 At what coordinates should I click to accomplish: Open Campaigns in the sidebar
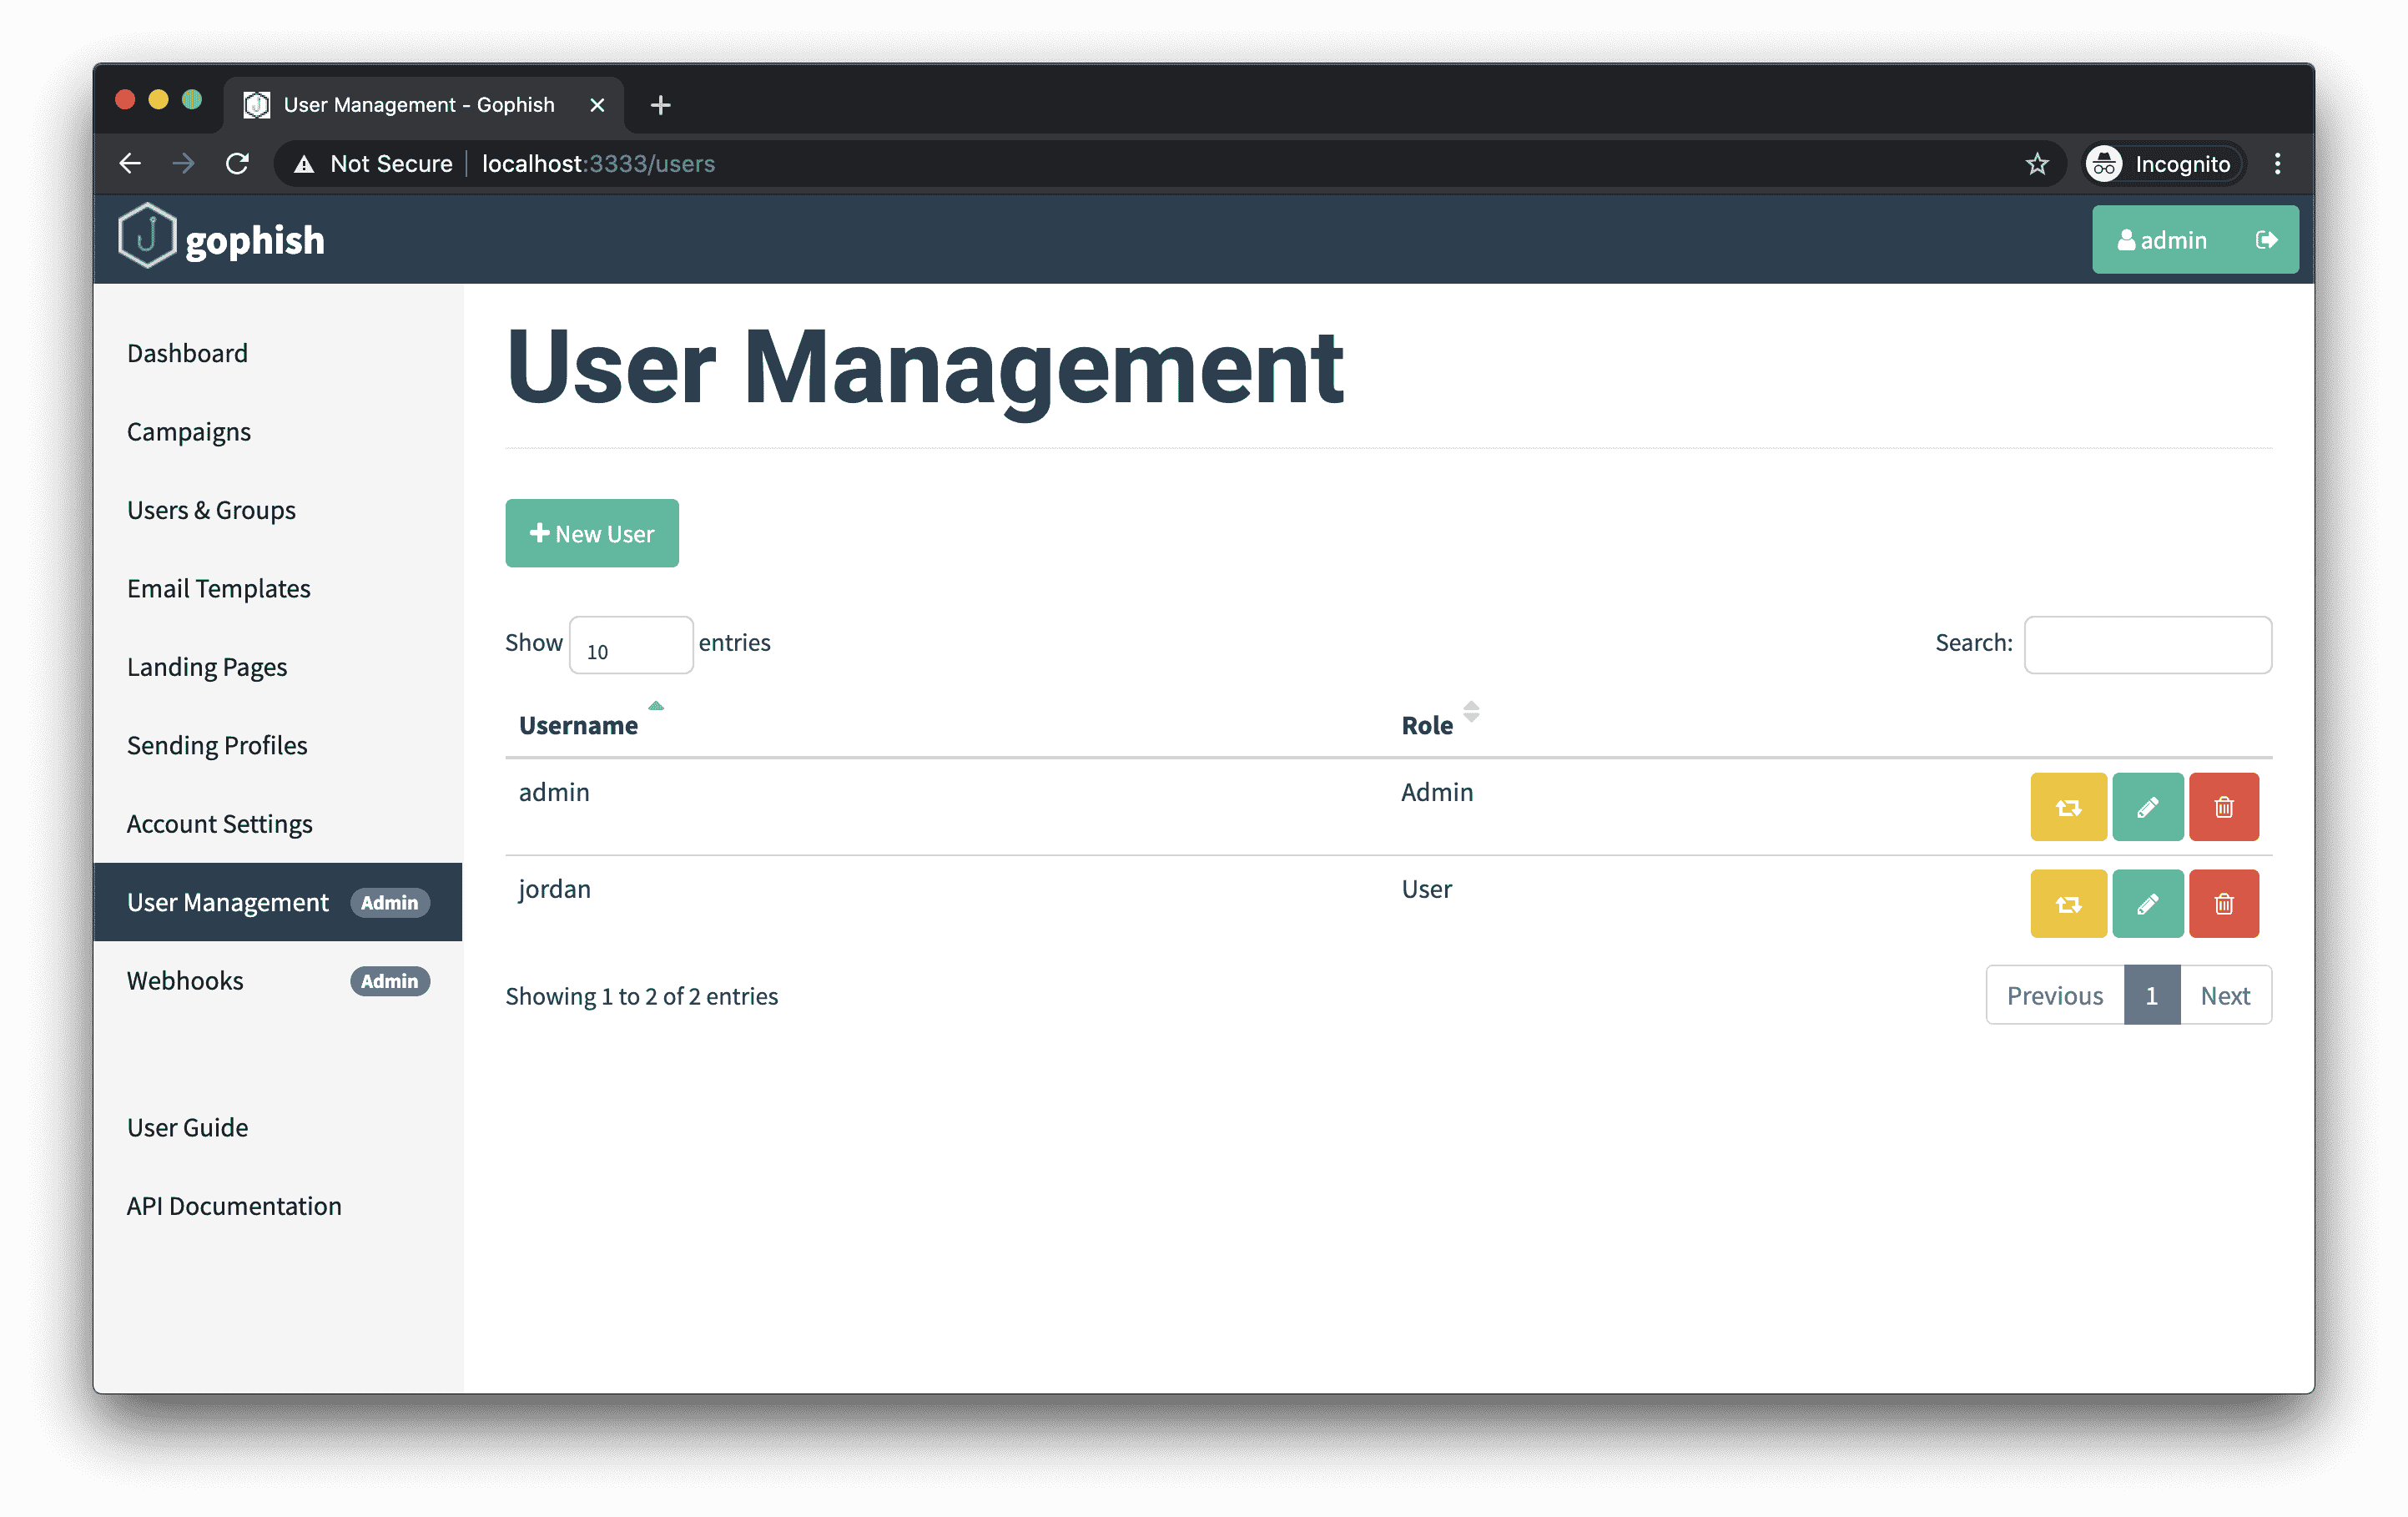pyautogui.click(x=189, y=432)
